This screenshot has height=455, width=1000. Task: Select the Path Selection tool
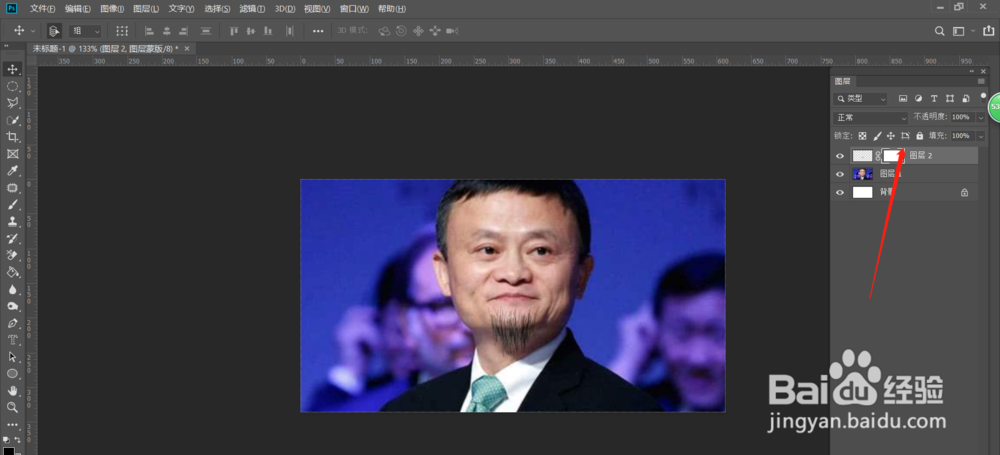click(12, 357)
